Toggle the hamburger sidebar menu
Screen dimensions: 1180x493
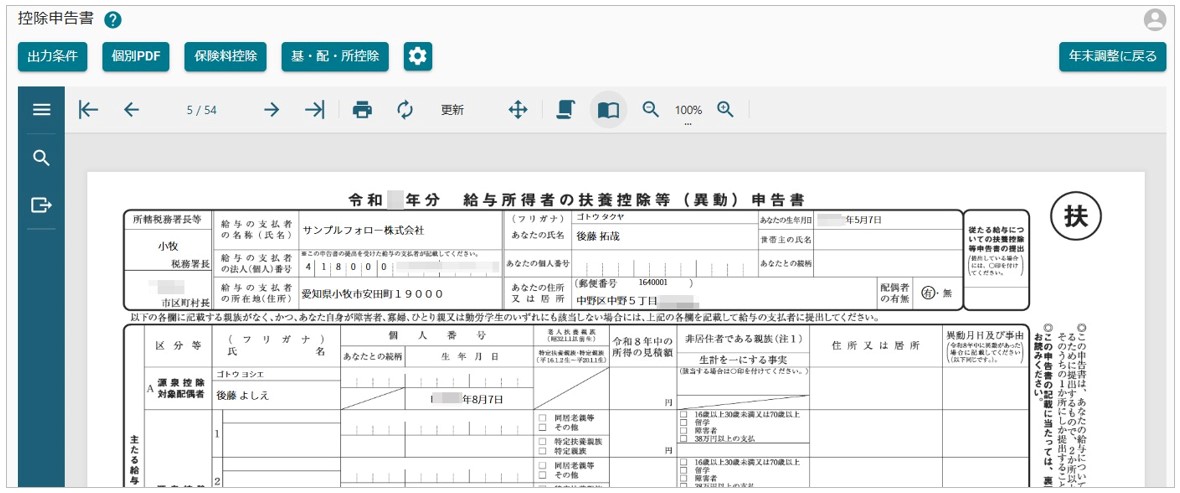[x=41, y=110]
